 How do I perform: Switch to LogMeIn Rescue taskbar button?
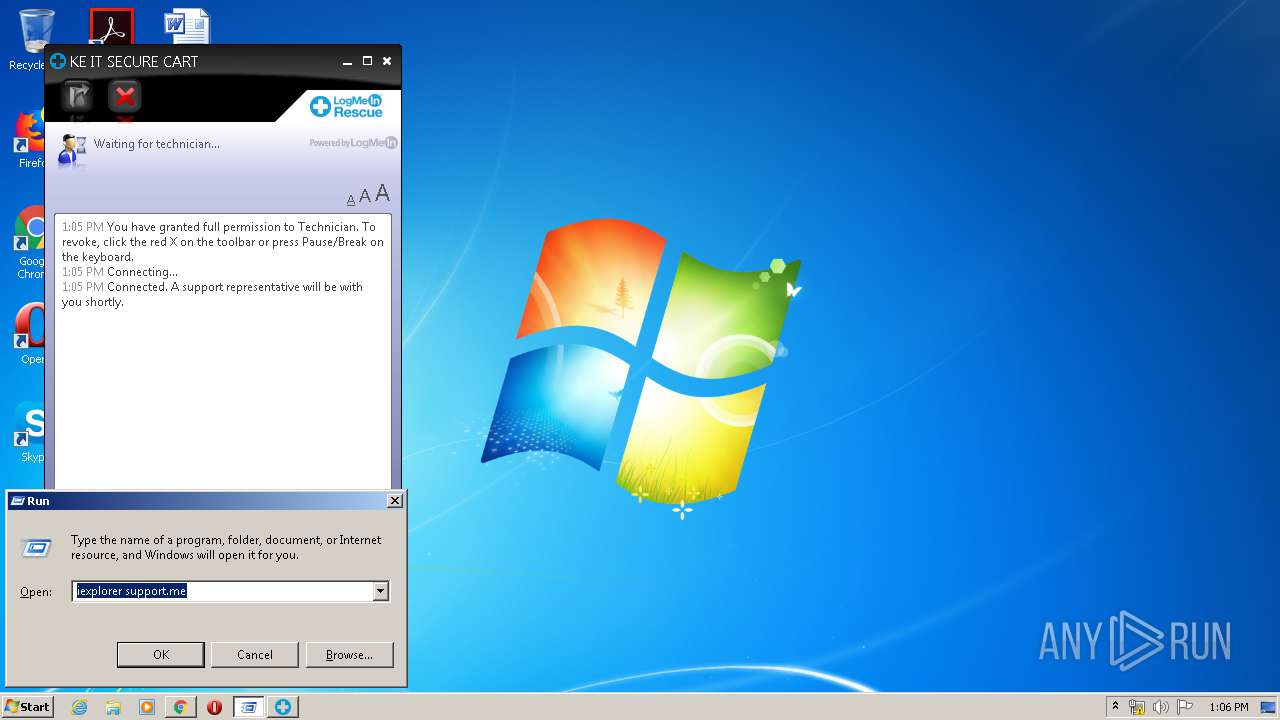pyautogui.click(x=283, y=707)
